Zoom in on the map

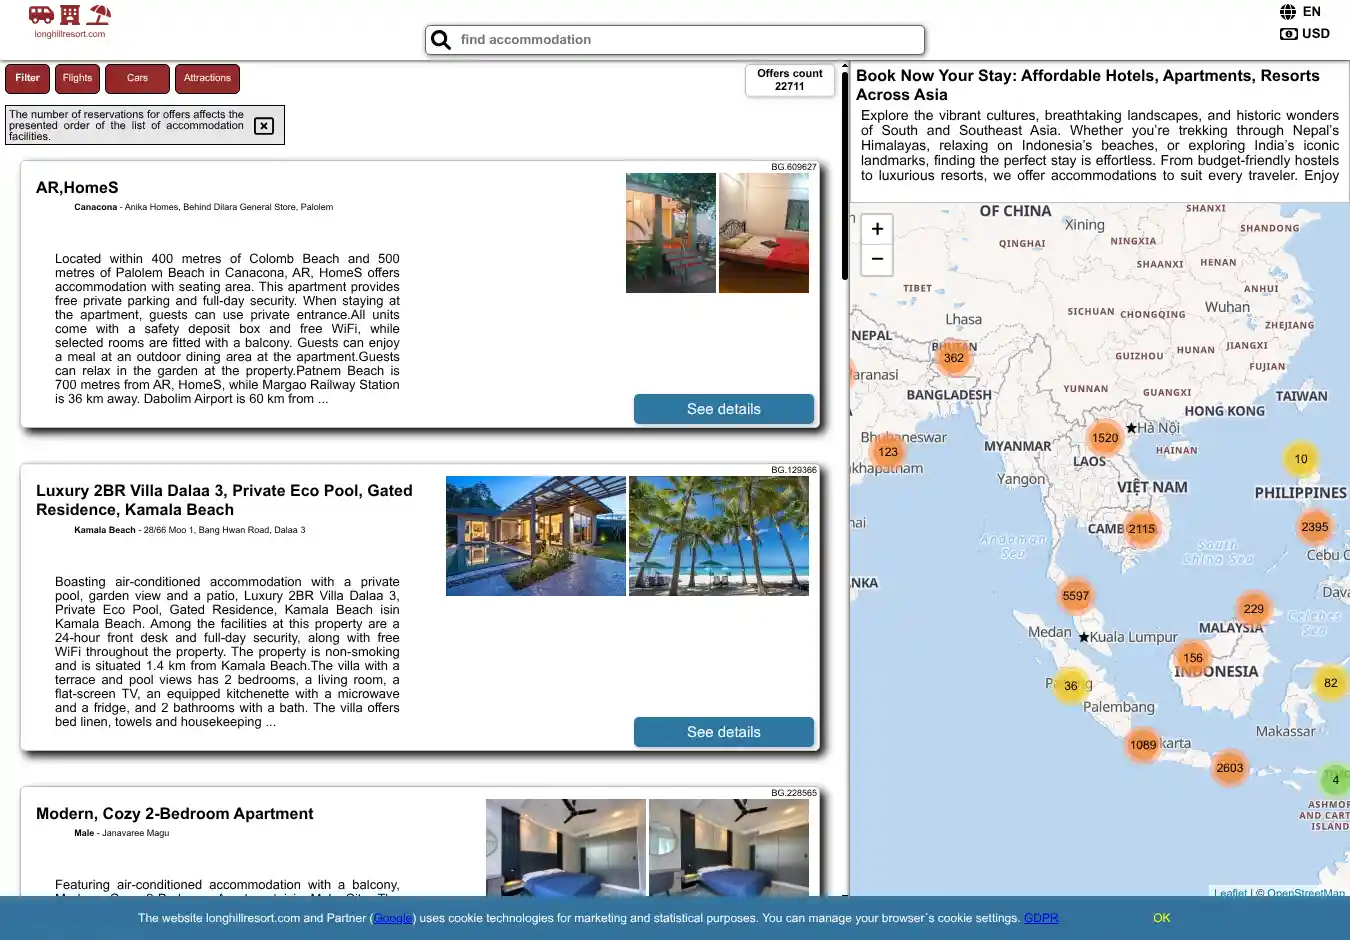(877, 229)
